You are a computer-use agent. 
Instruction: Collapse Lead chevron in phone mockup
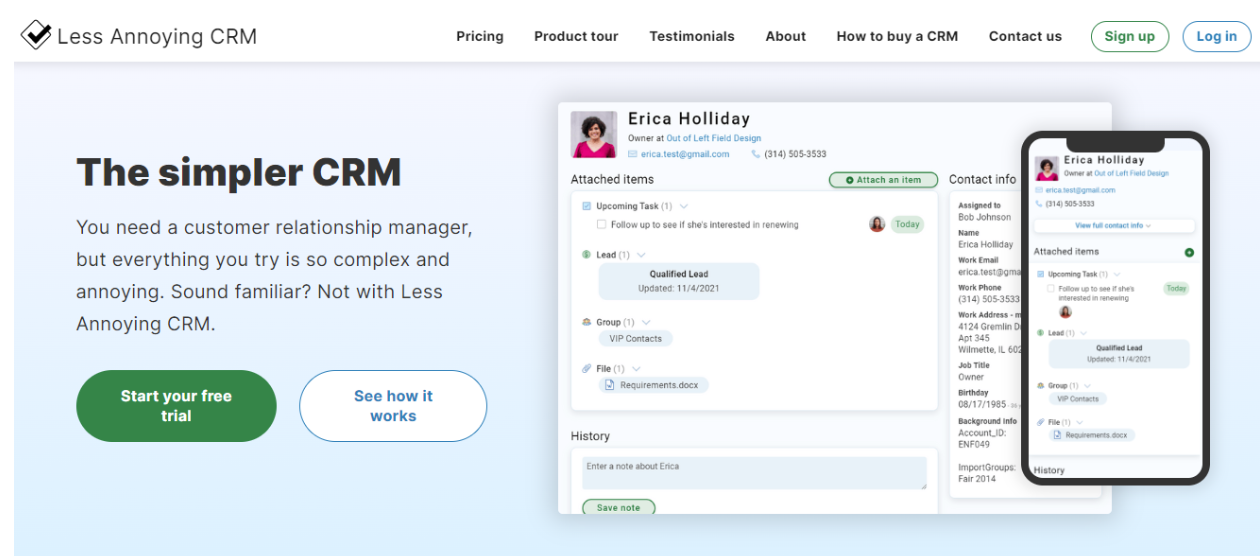1083,333
